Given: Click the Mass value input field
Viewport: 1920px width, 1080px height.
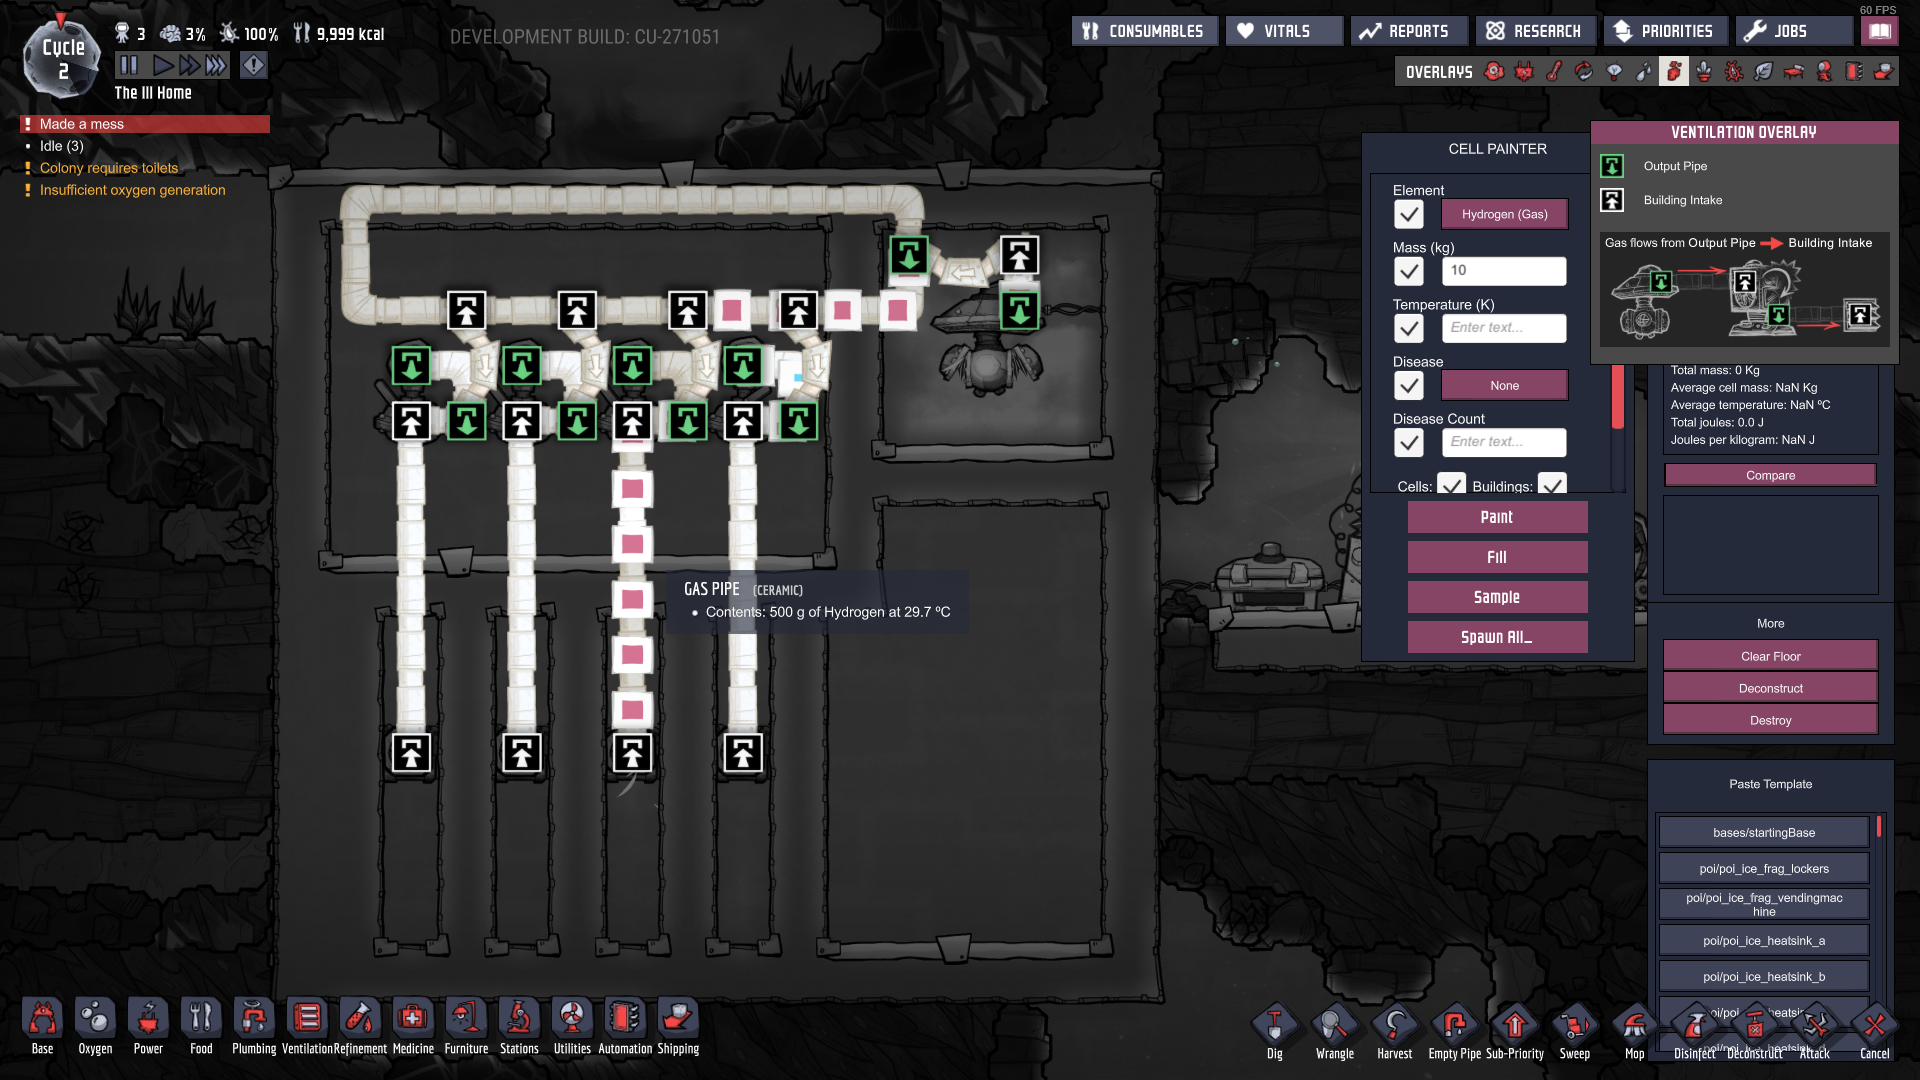Looking at the screenshot, I should click(x=1503, y=271).
